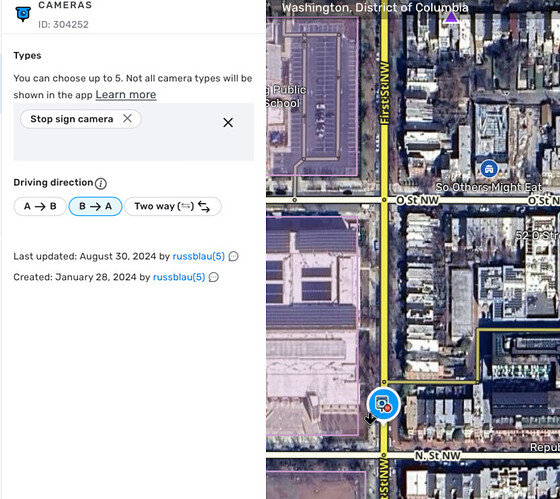The image size is (560, 499).
Task: Select B → A driving direction
Action: click(x=95, y=206)
